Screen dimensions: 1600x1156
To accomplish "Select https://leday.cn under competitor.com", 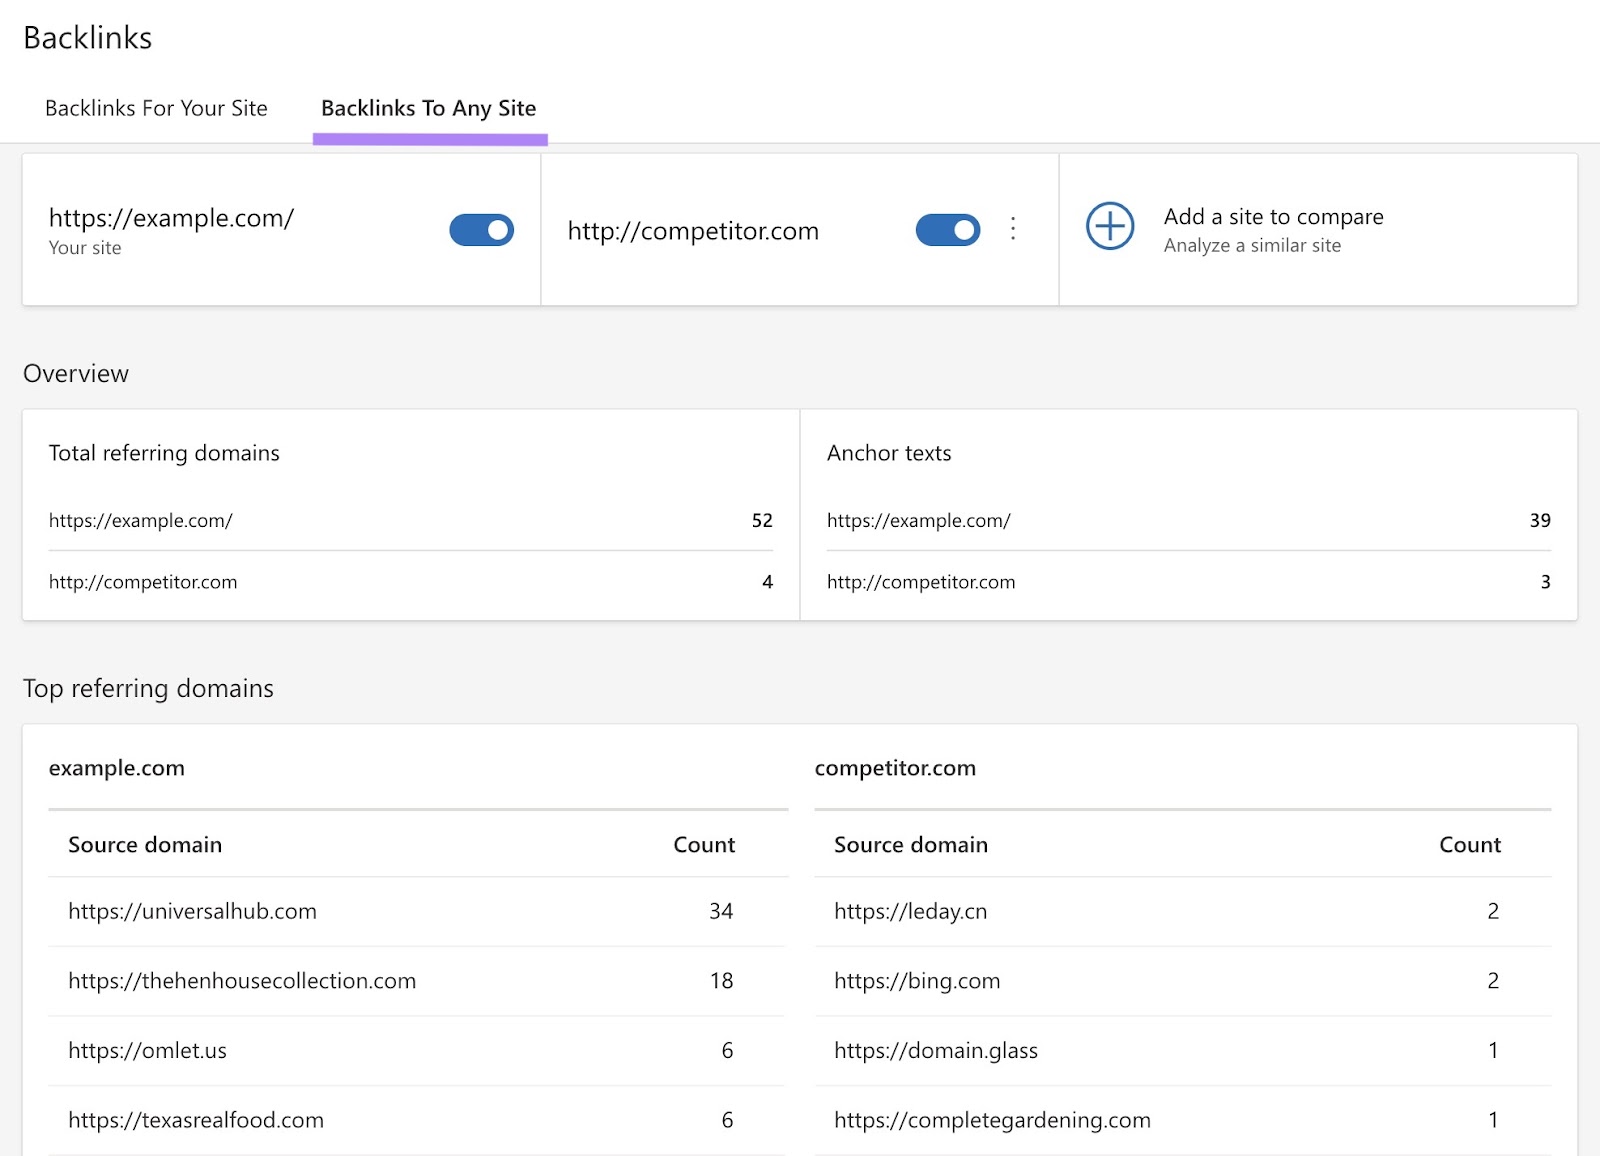I will coord(910,911).
